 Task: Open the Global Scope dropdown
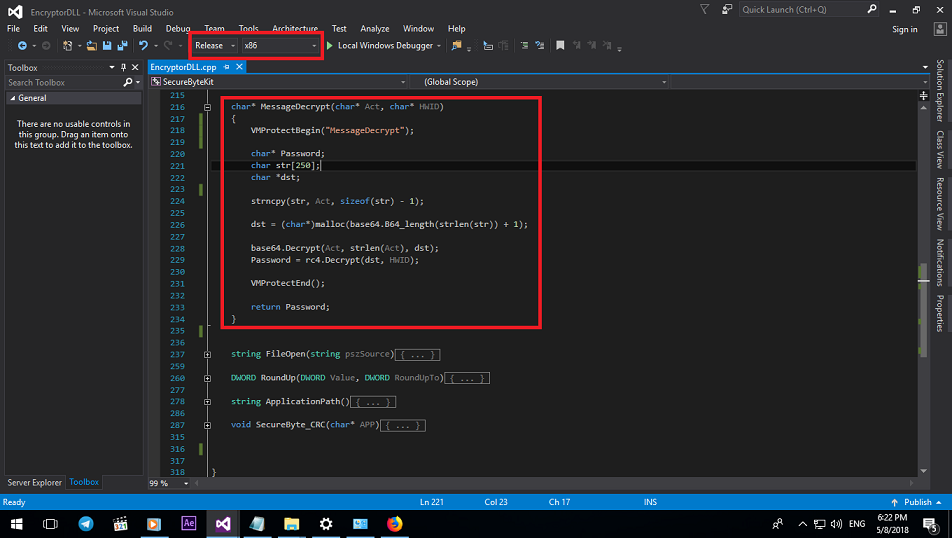point(539,82)
